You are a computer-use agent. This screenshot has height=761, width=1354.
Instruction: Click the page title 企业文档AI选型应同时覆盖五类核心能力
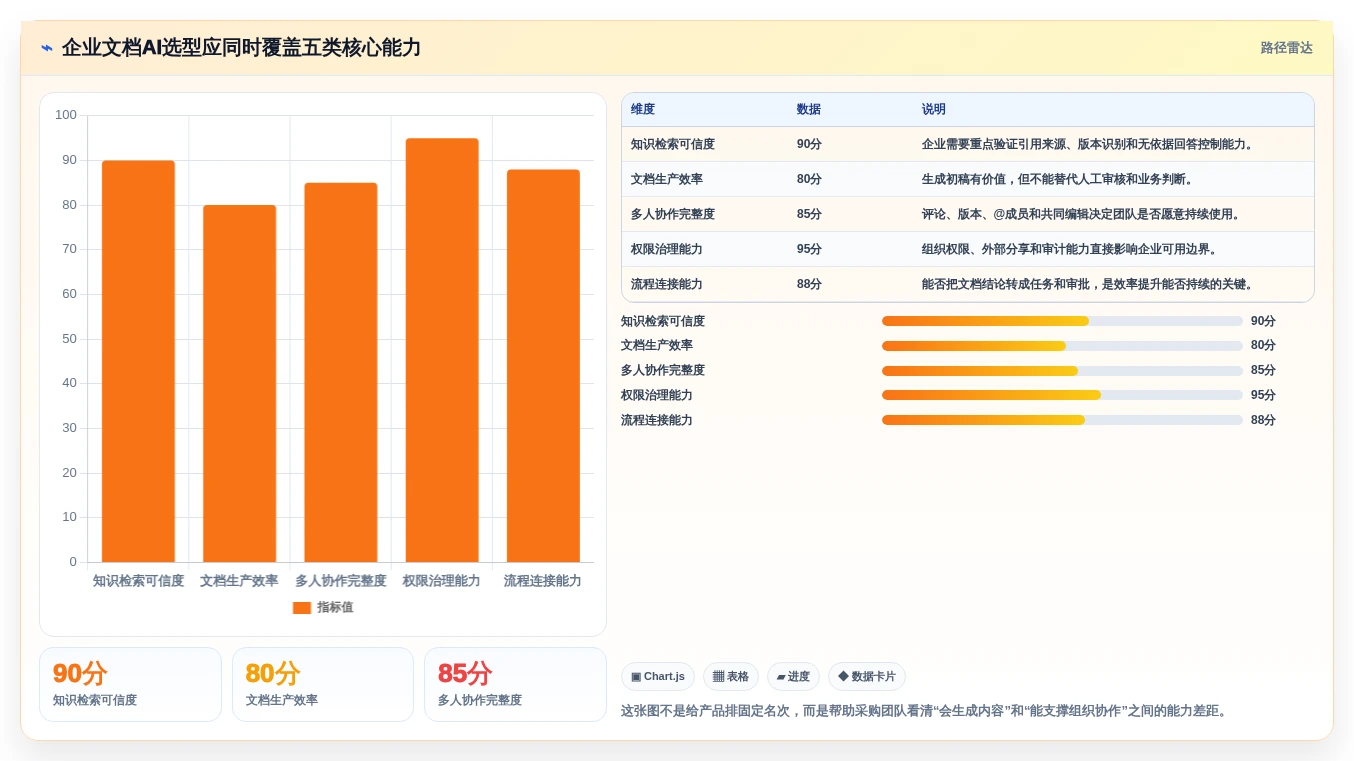tap(241, 47)
